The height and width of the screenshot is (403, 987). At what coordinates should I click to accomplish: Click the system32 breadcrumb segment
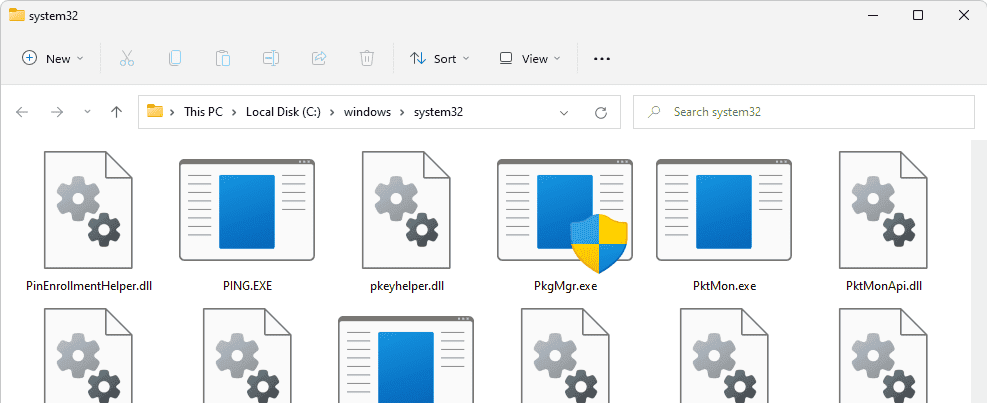(x=438, y=112)
